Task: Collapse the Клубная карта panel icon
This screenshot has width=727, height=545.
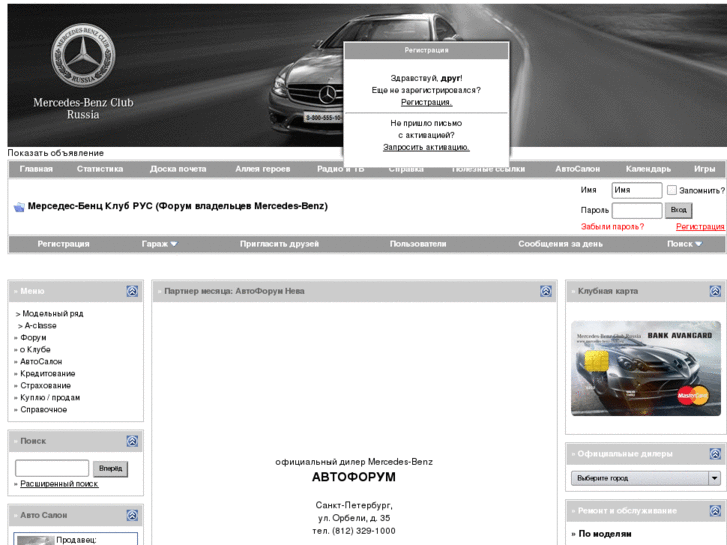Action: pyautogui.click(x=715, y=291)
